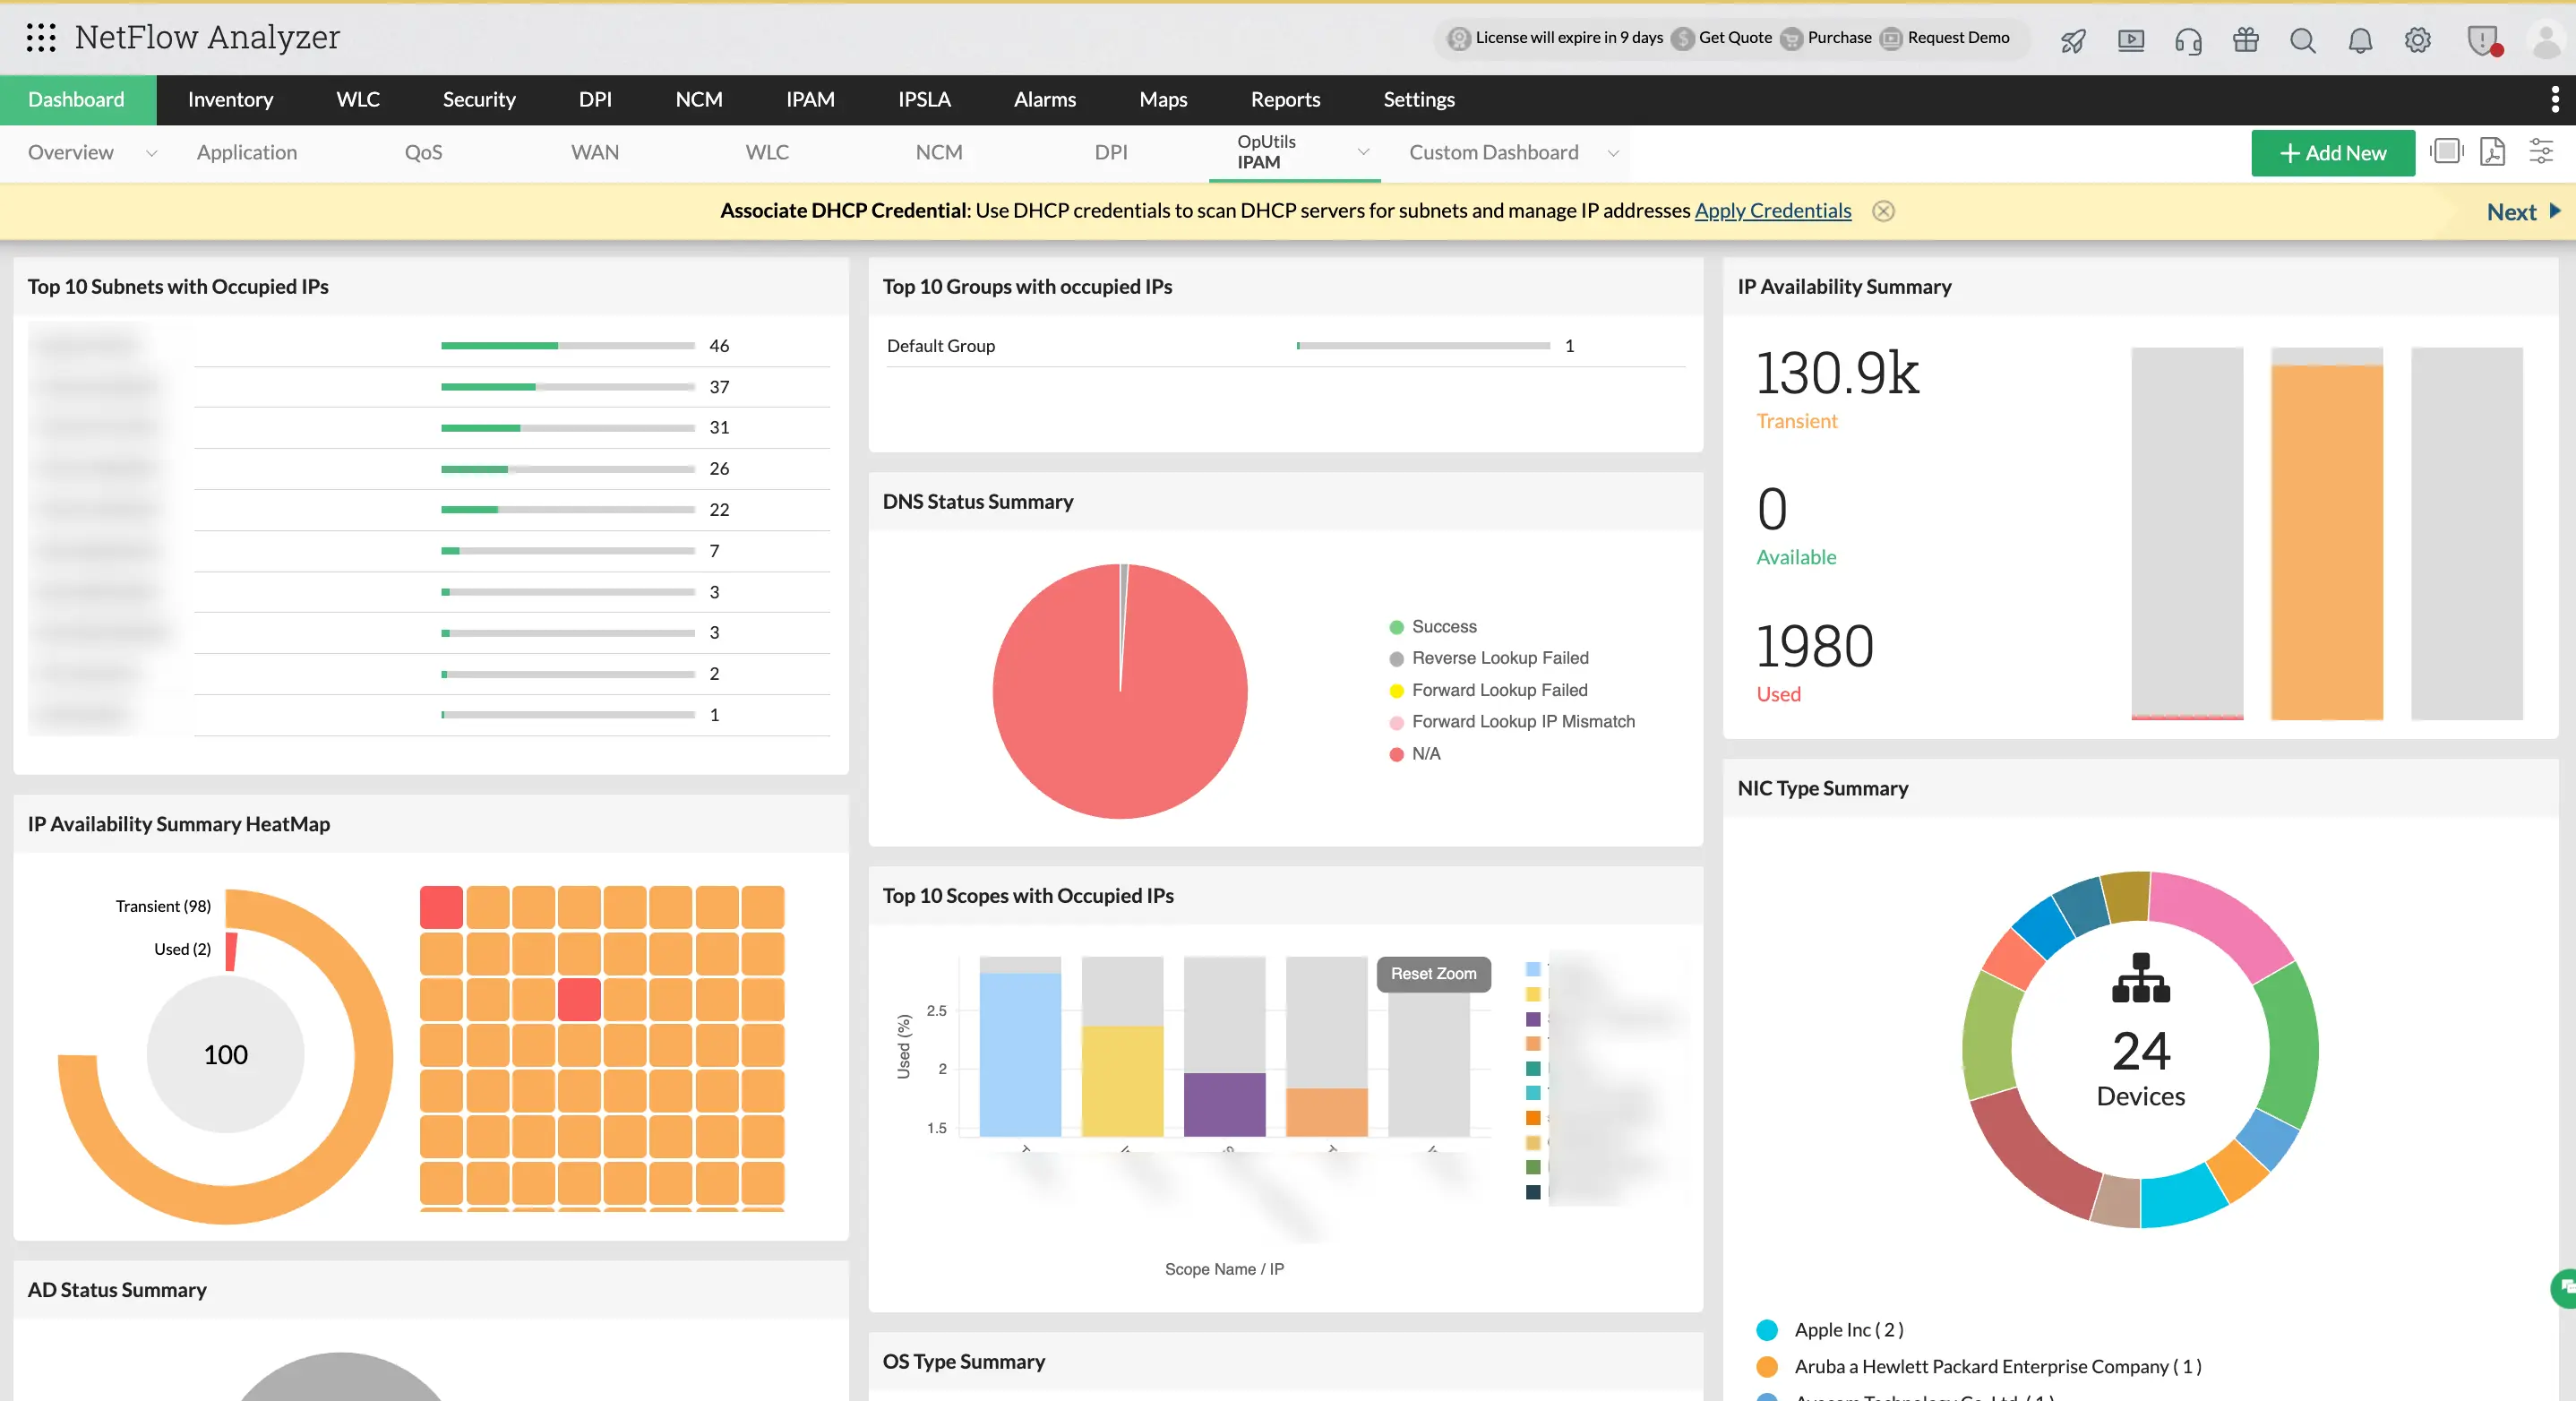Click the shield alert icon with red badge

2483,41
